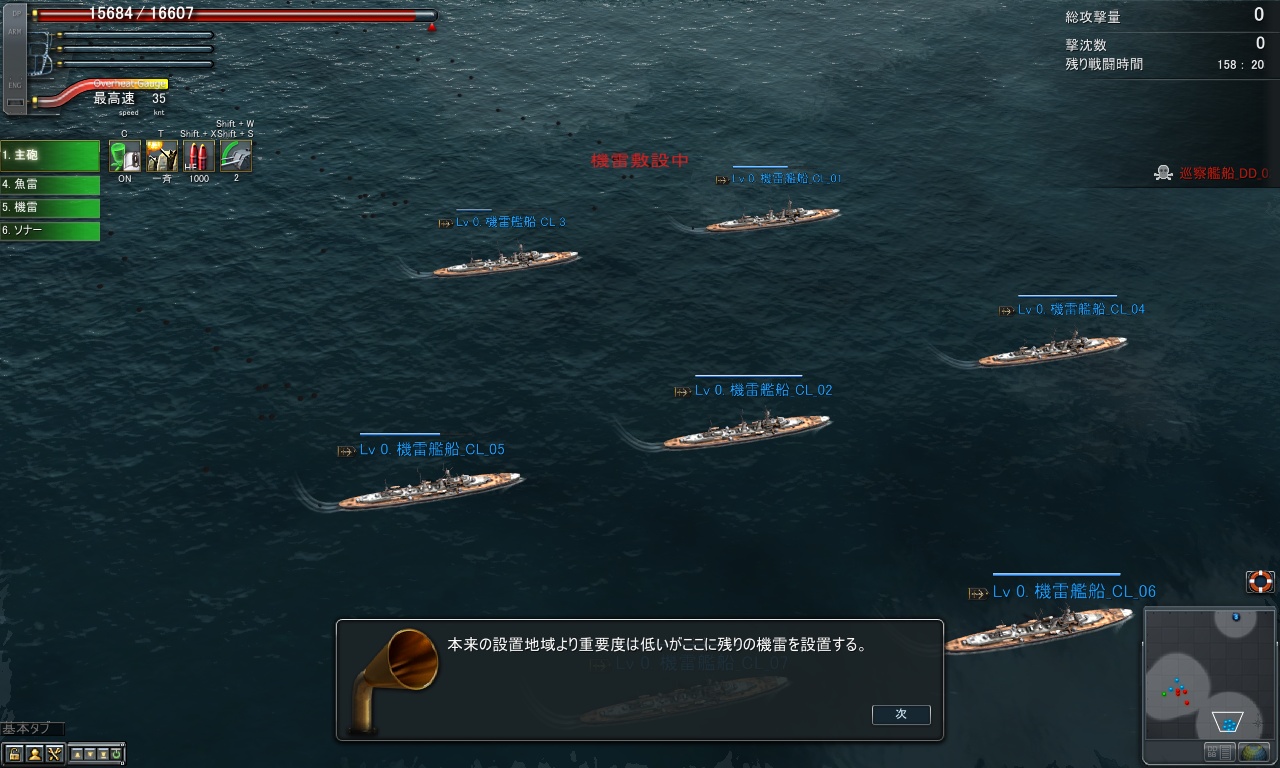The width and height of the screenshot is (1280, 768).
Task: Open the ship list icon under minimap
Action: (1219, 752)
